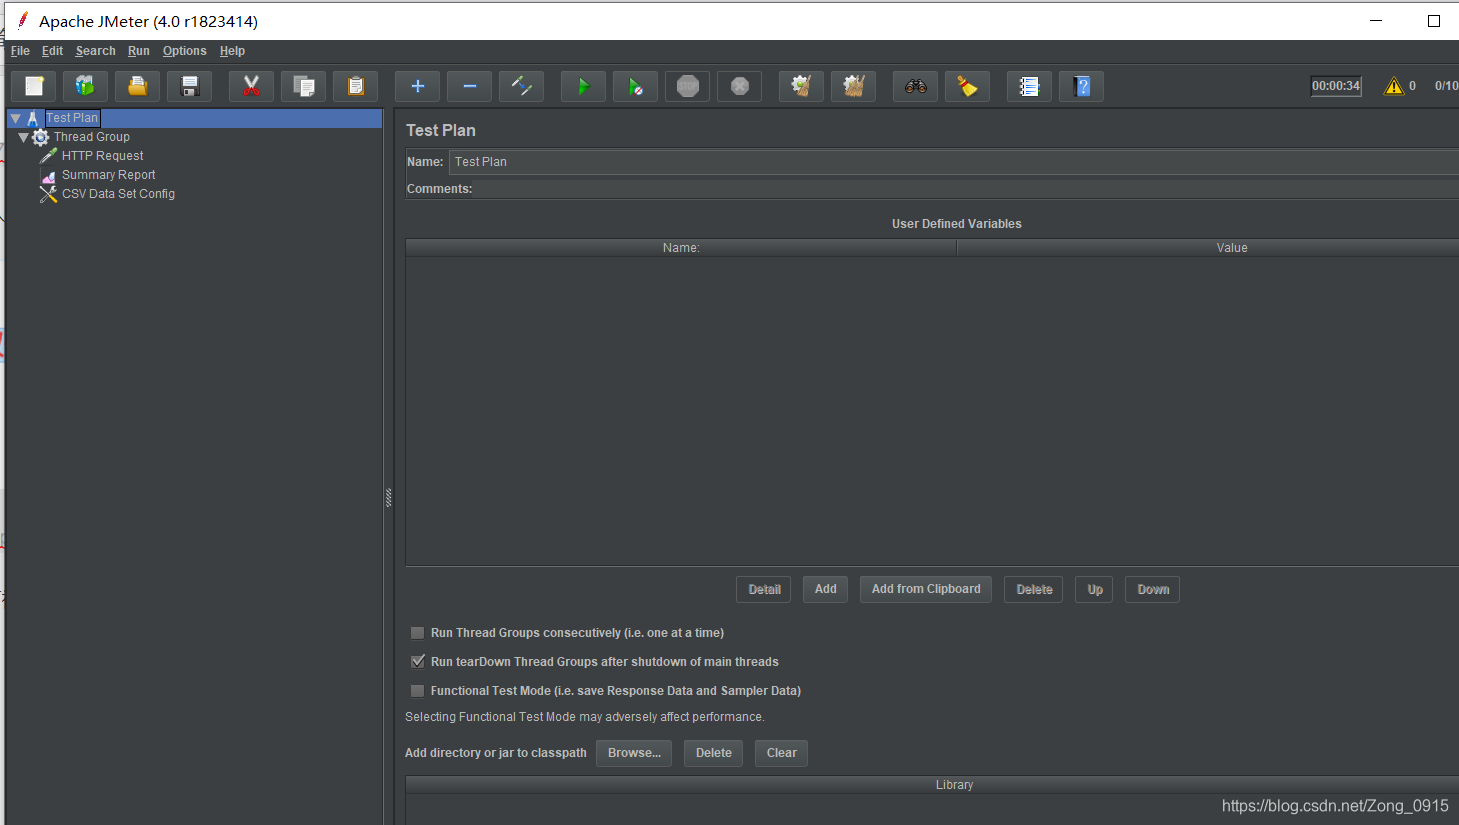Open the Templates icon
The image size is (1459, 825).
pos(85,86)
